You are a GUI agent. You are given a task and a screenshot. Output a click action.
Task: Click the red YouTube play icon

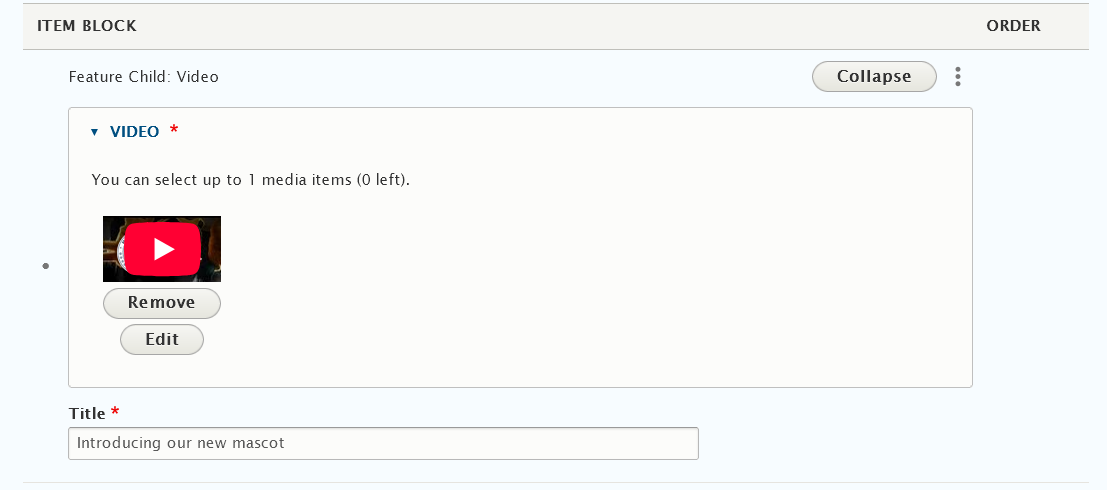point(164,249)
